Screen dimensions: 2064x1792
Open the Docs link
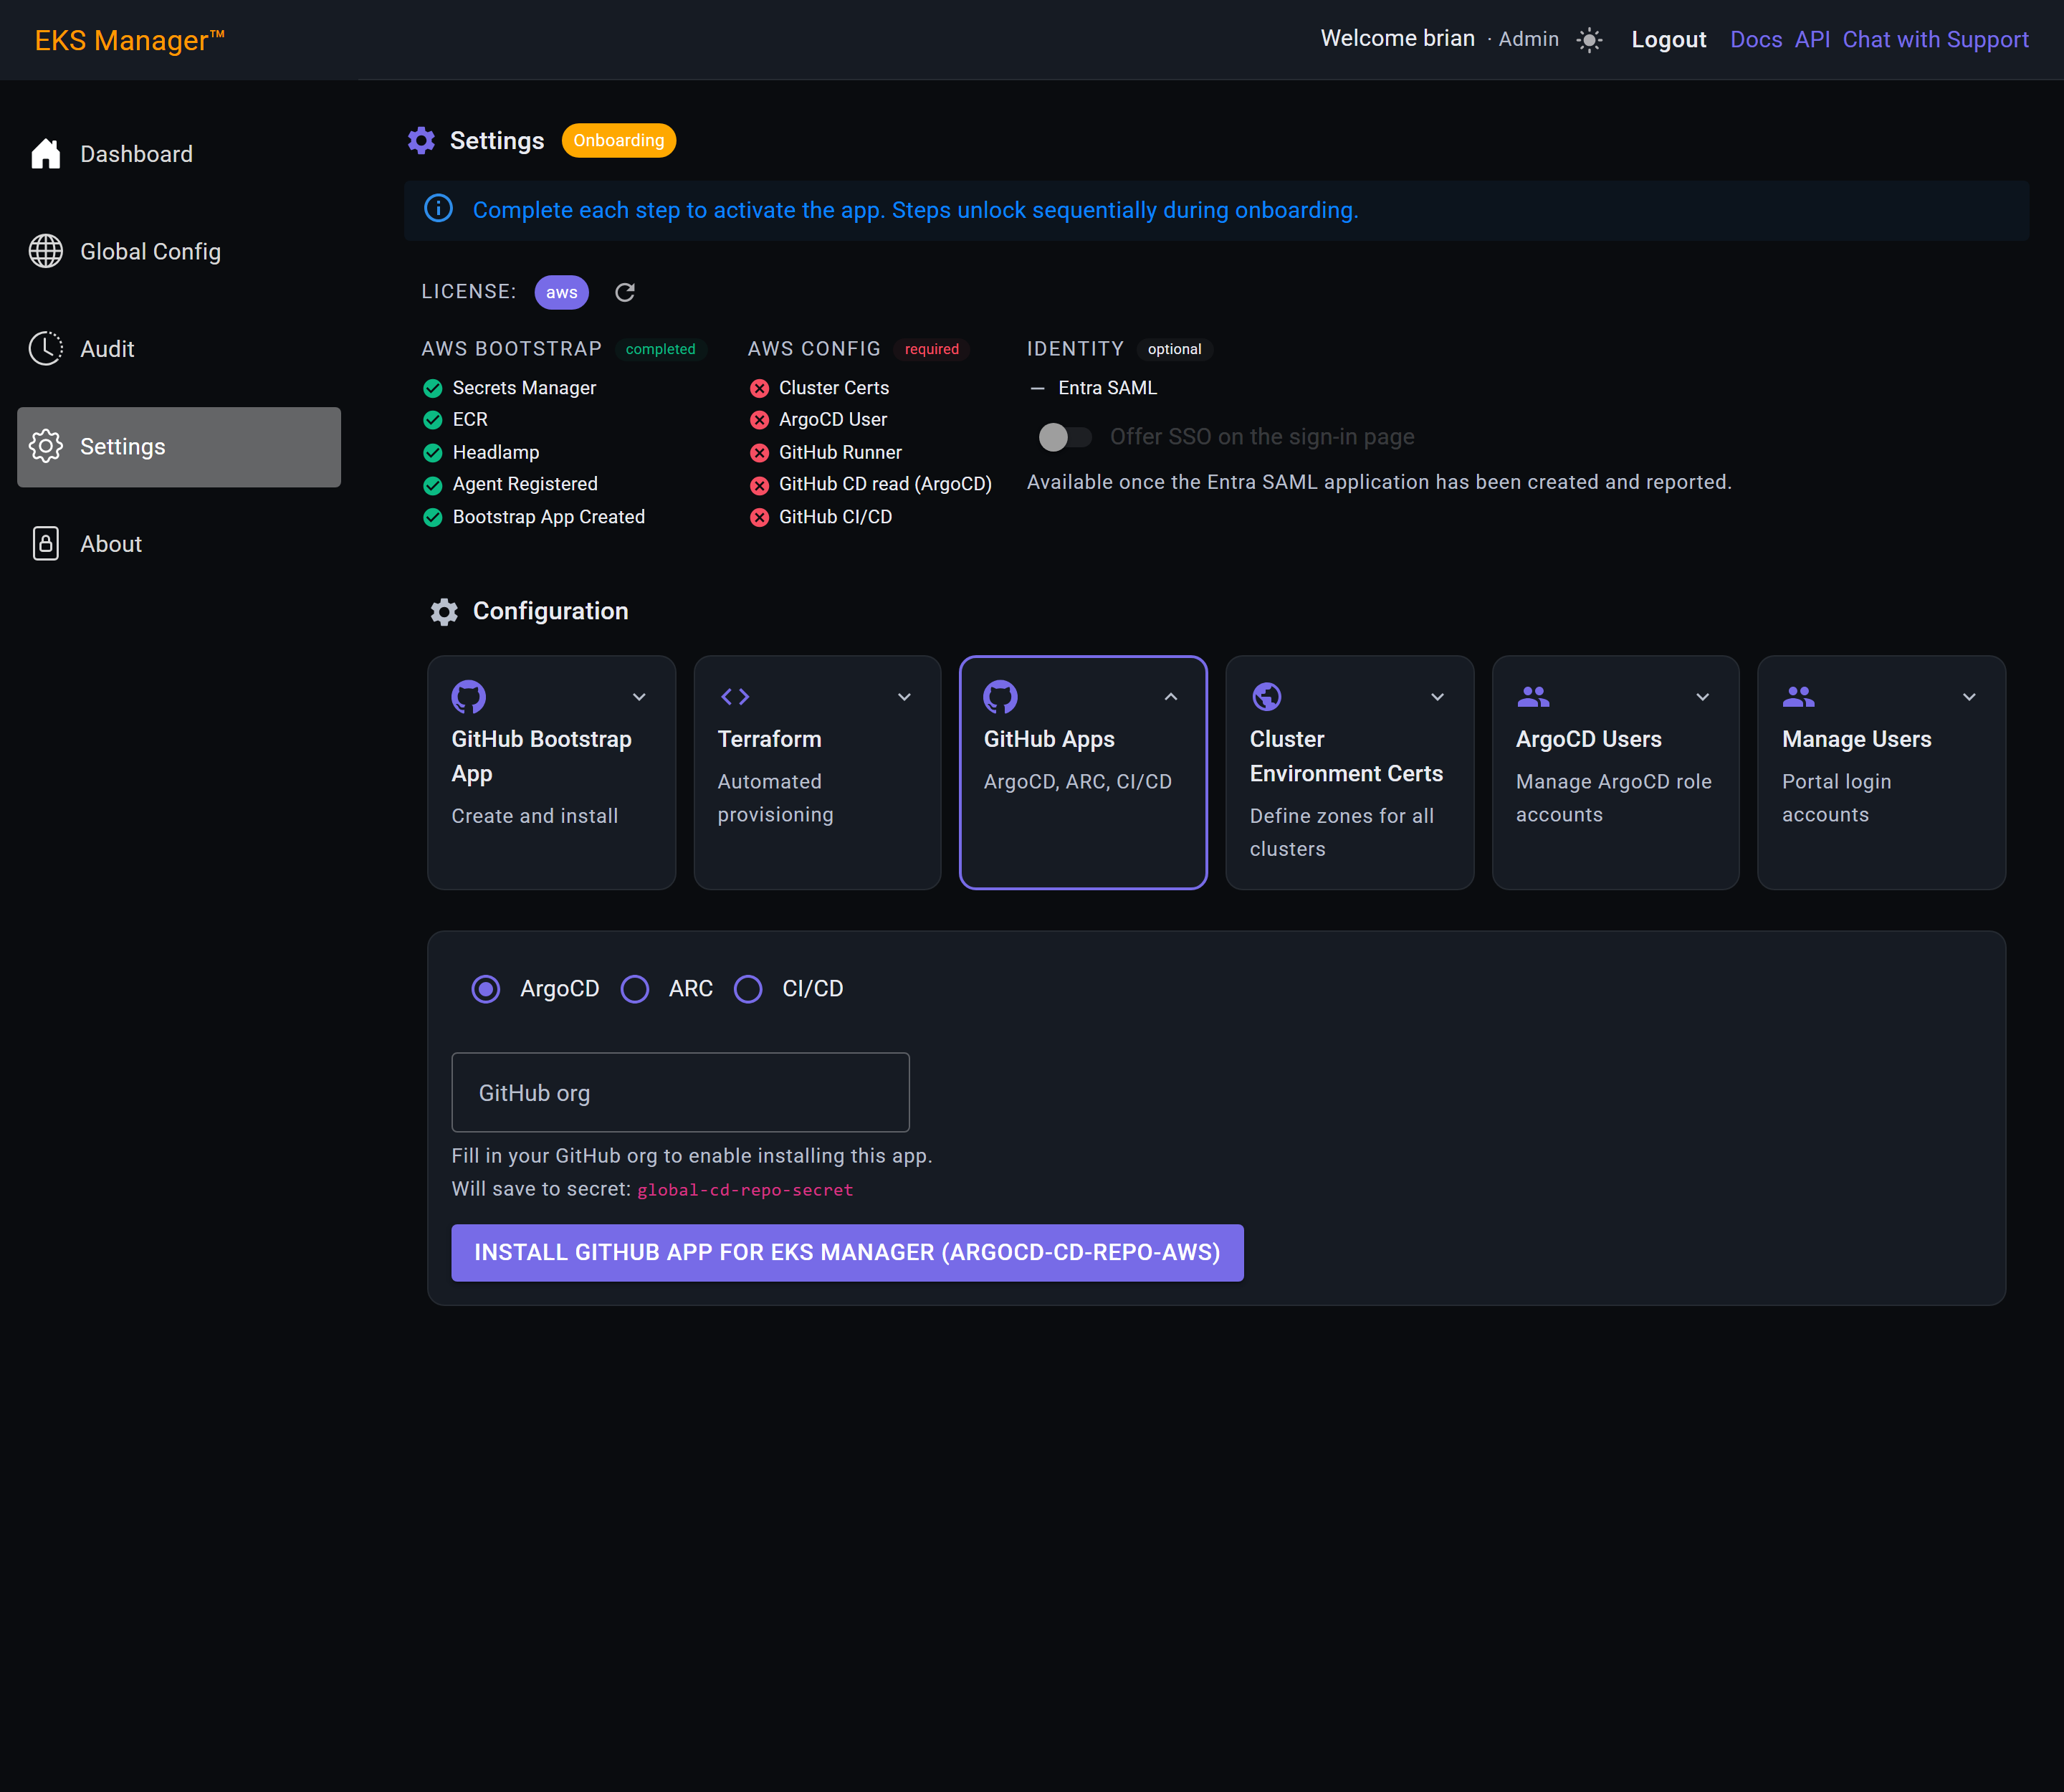pyautogui.click(x=1756, y=40)
